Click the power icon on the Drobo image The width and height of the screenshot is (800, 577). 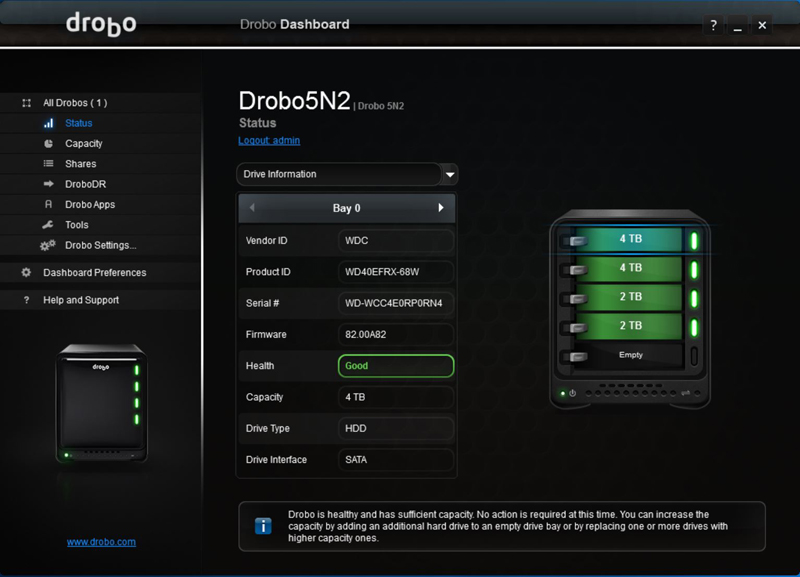[572, 393]
